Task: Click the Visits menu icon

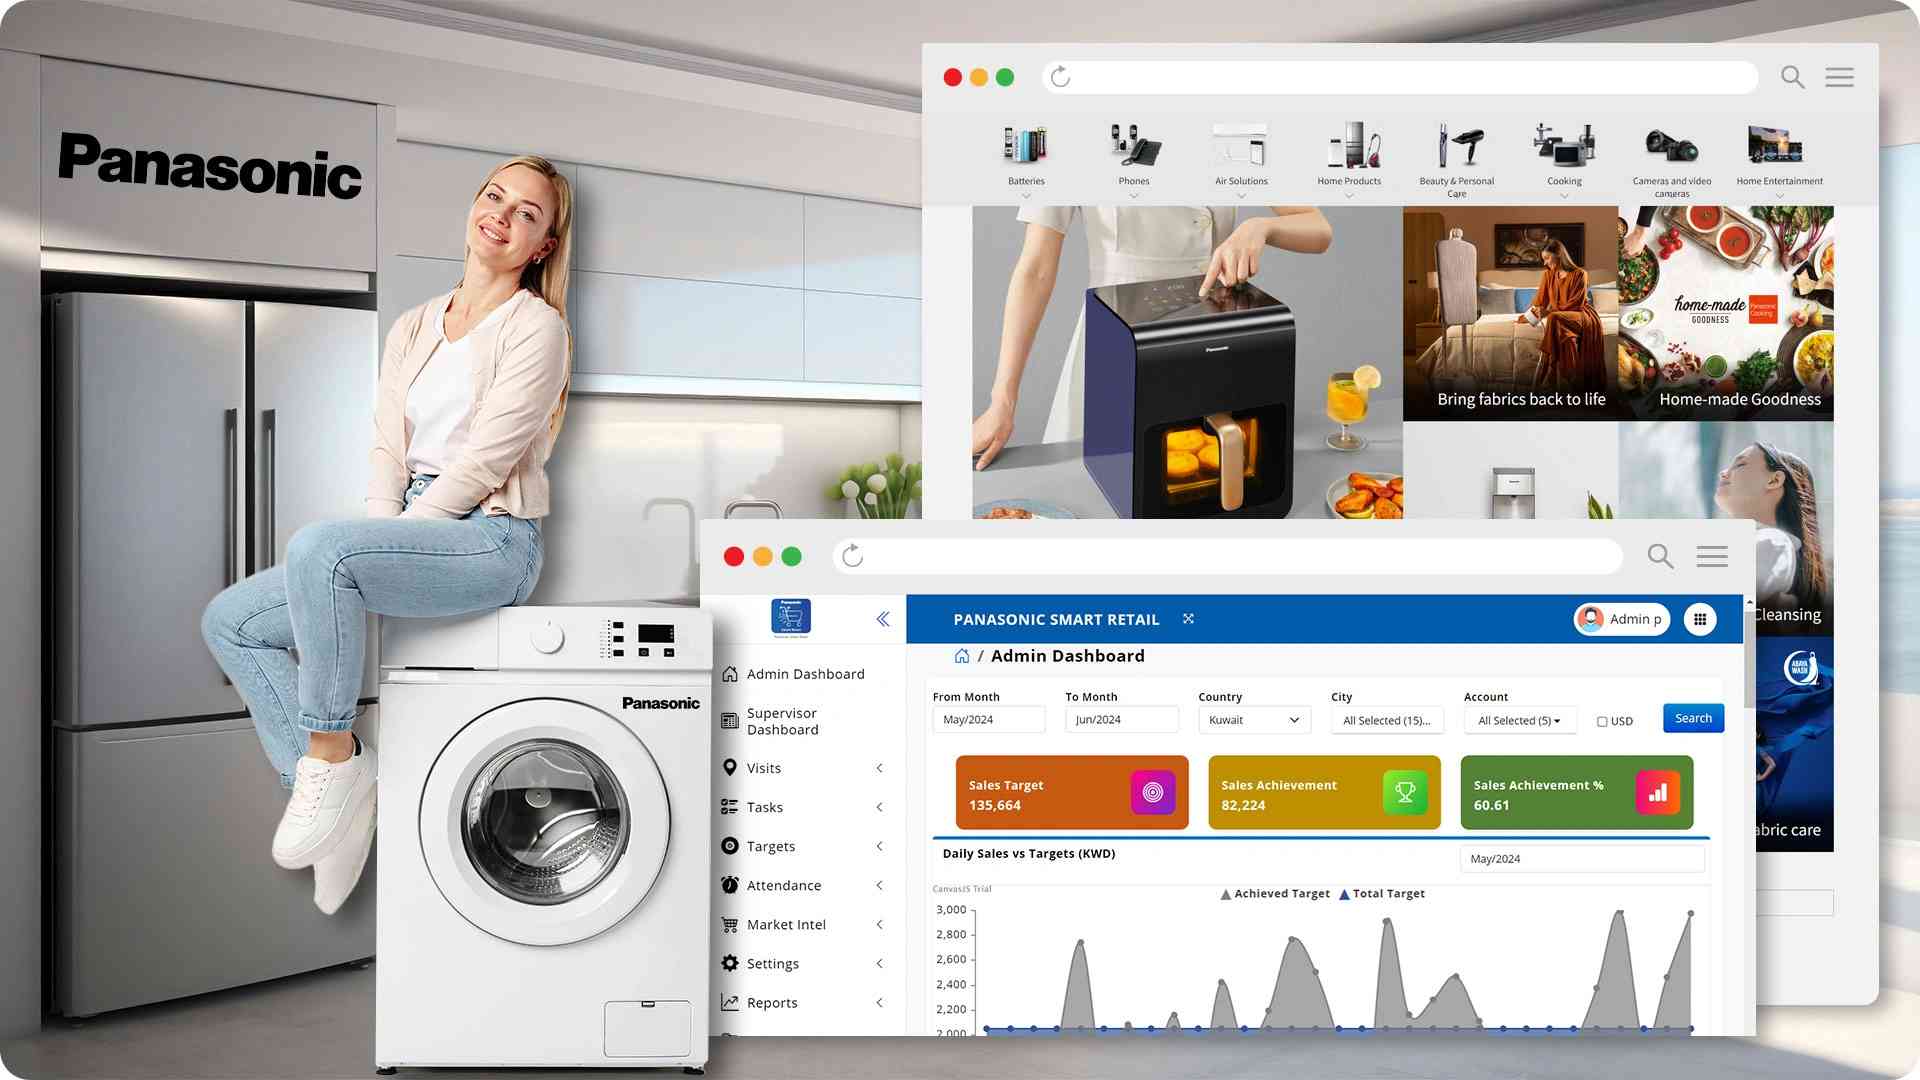Action: pyautogui.click(x=731, y=767)
